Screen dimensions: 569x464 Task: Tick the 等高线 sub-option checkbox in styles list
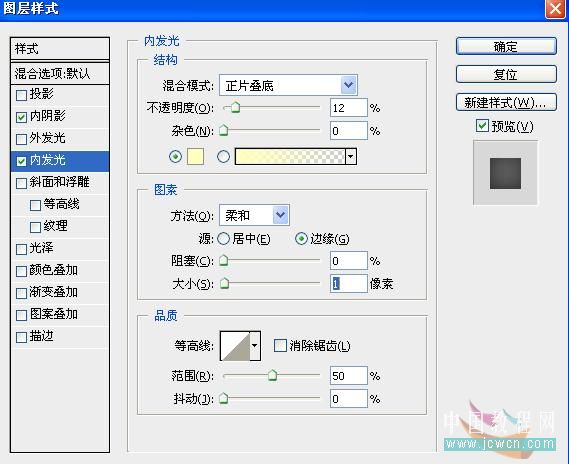point(35,205)
